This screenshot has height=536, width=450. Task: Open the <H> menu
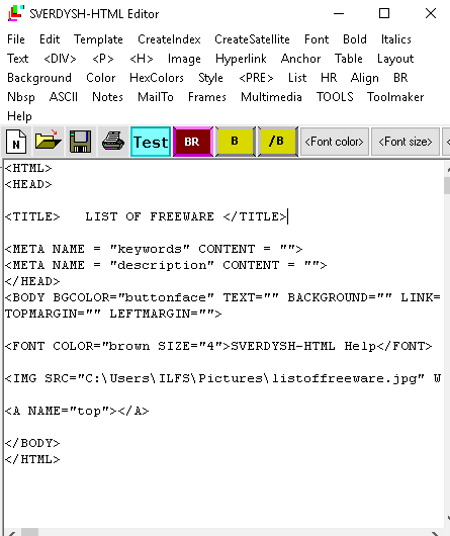(141, 58)
